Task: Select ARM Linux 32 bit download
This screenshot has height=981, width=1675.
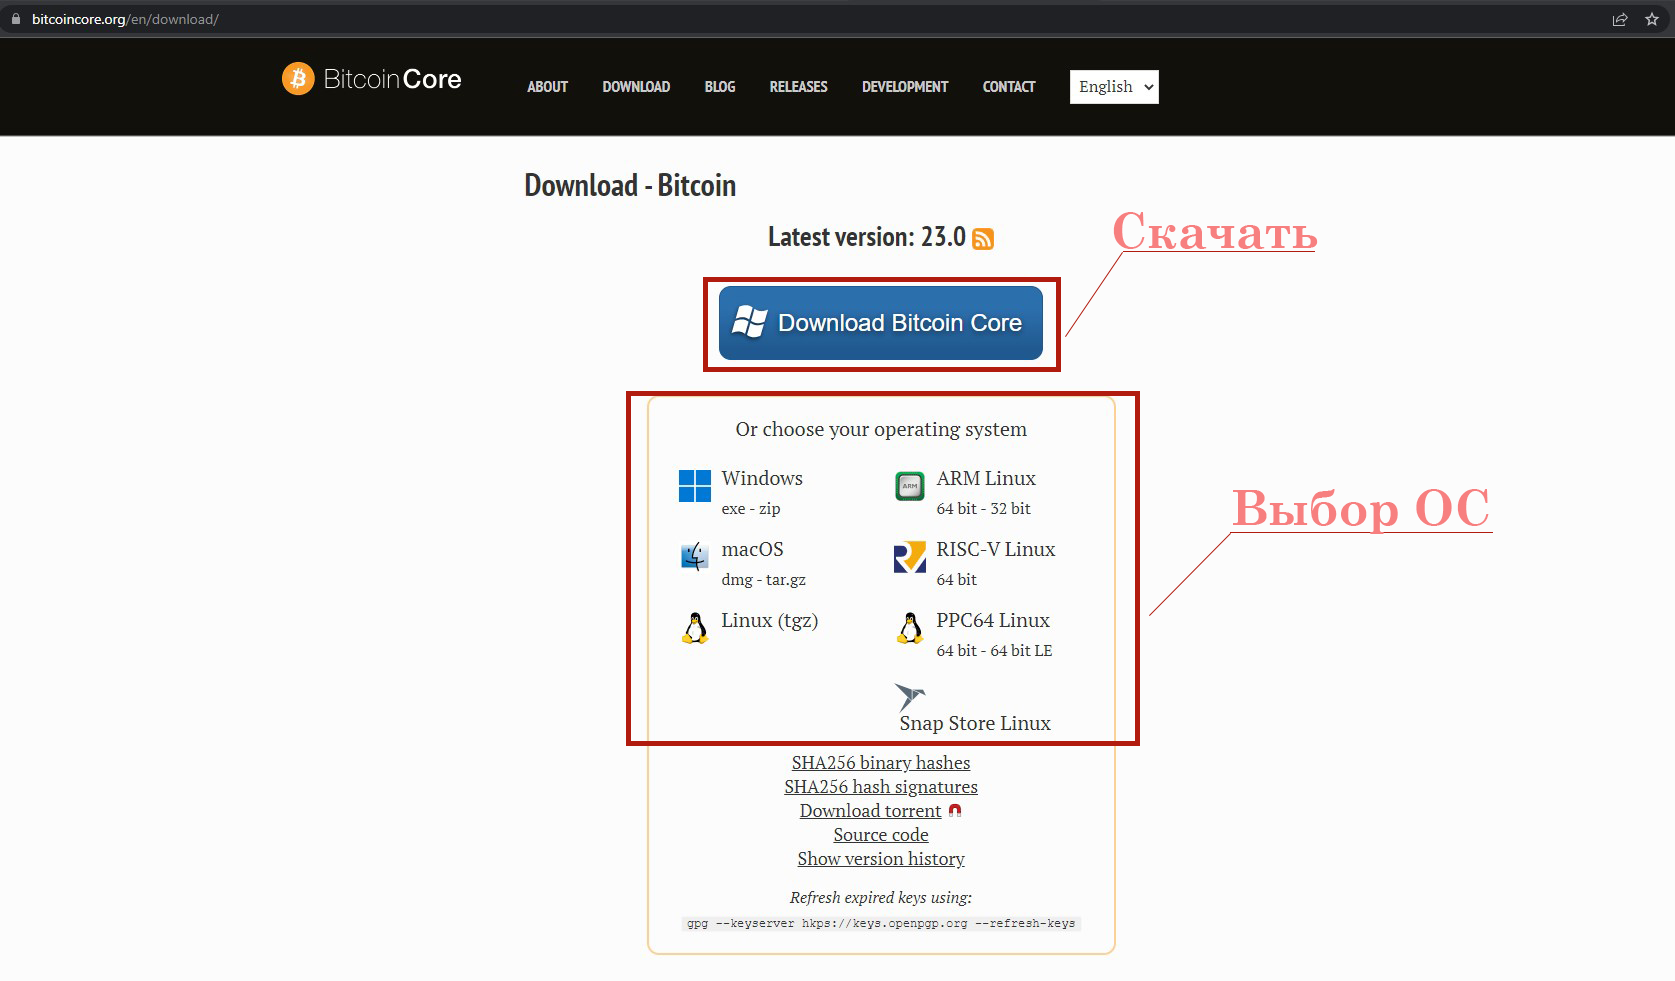Action: coord(1010,509)
